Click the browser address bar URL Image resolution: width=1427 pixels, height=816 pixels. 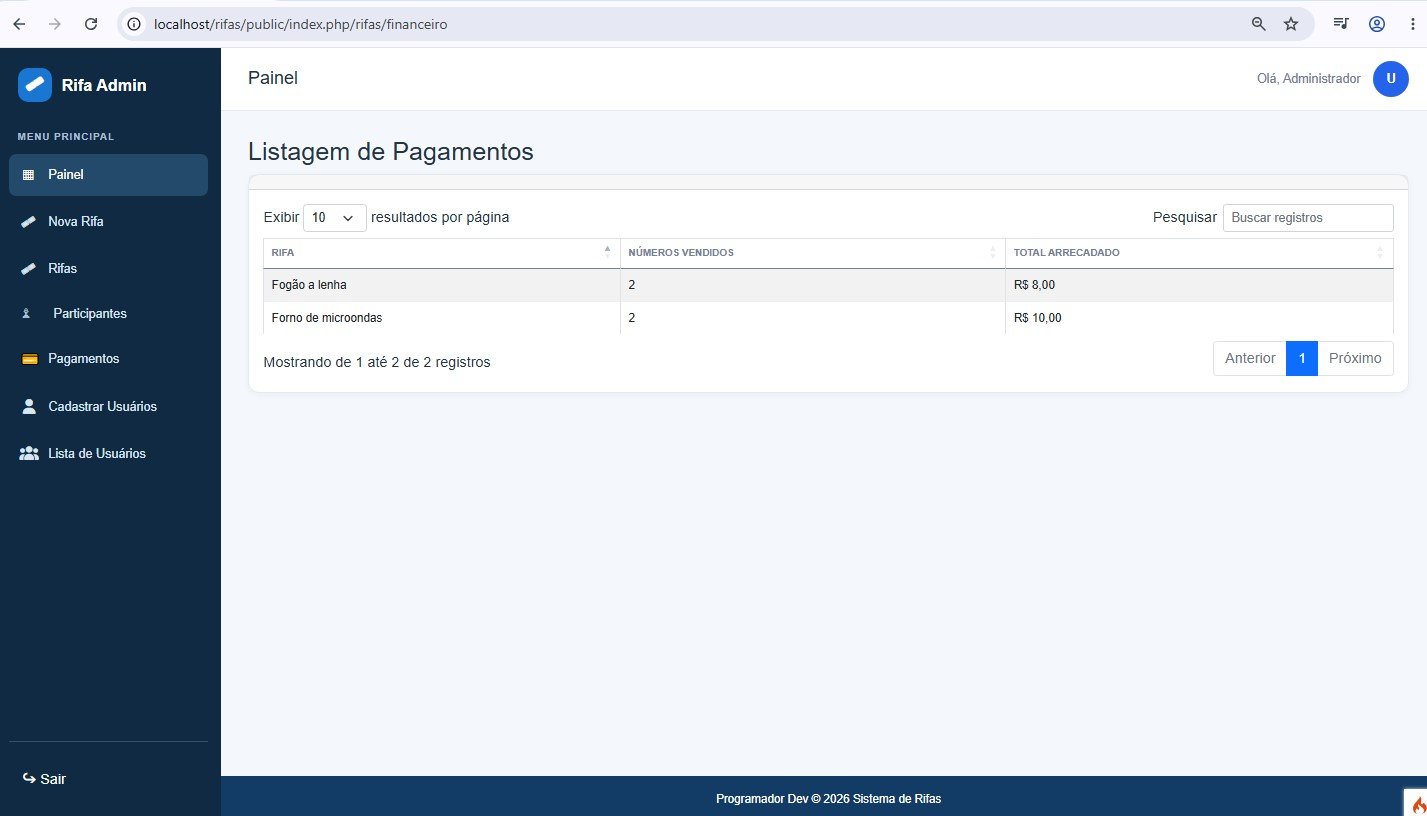click(300, 24)
